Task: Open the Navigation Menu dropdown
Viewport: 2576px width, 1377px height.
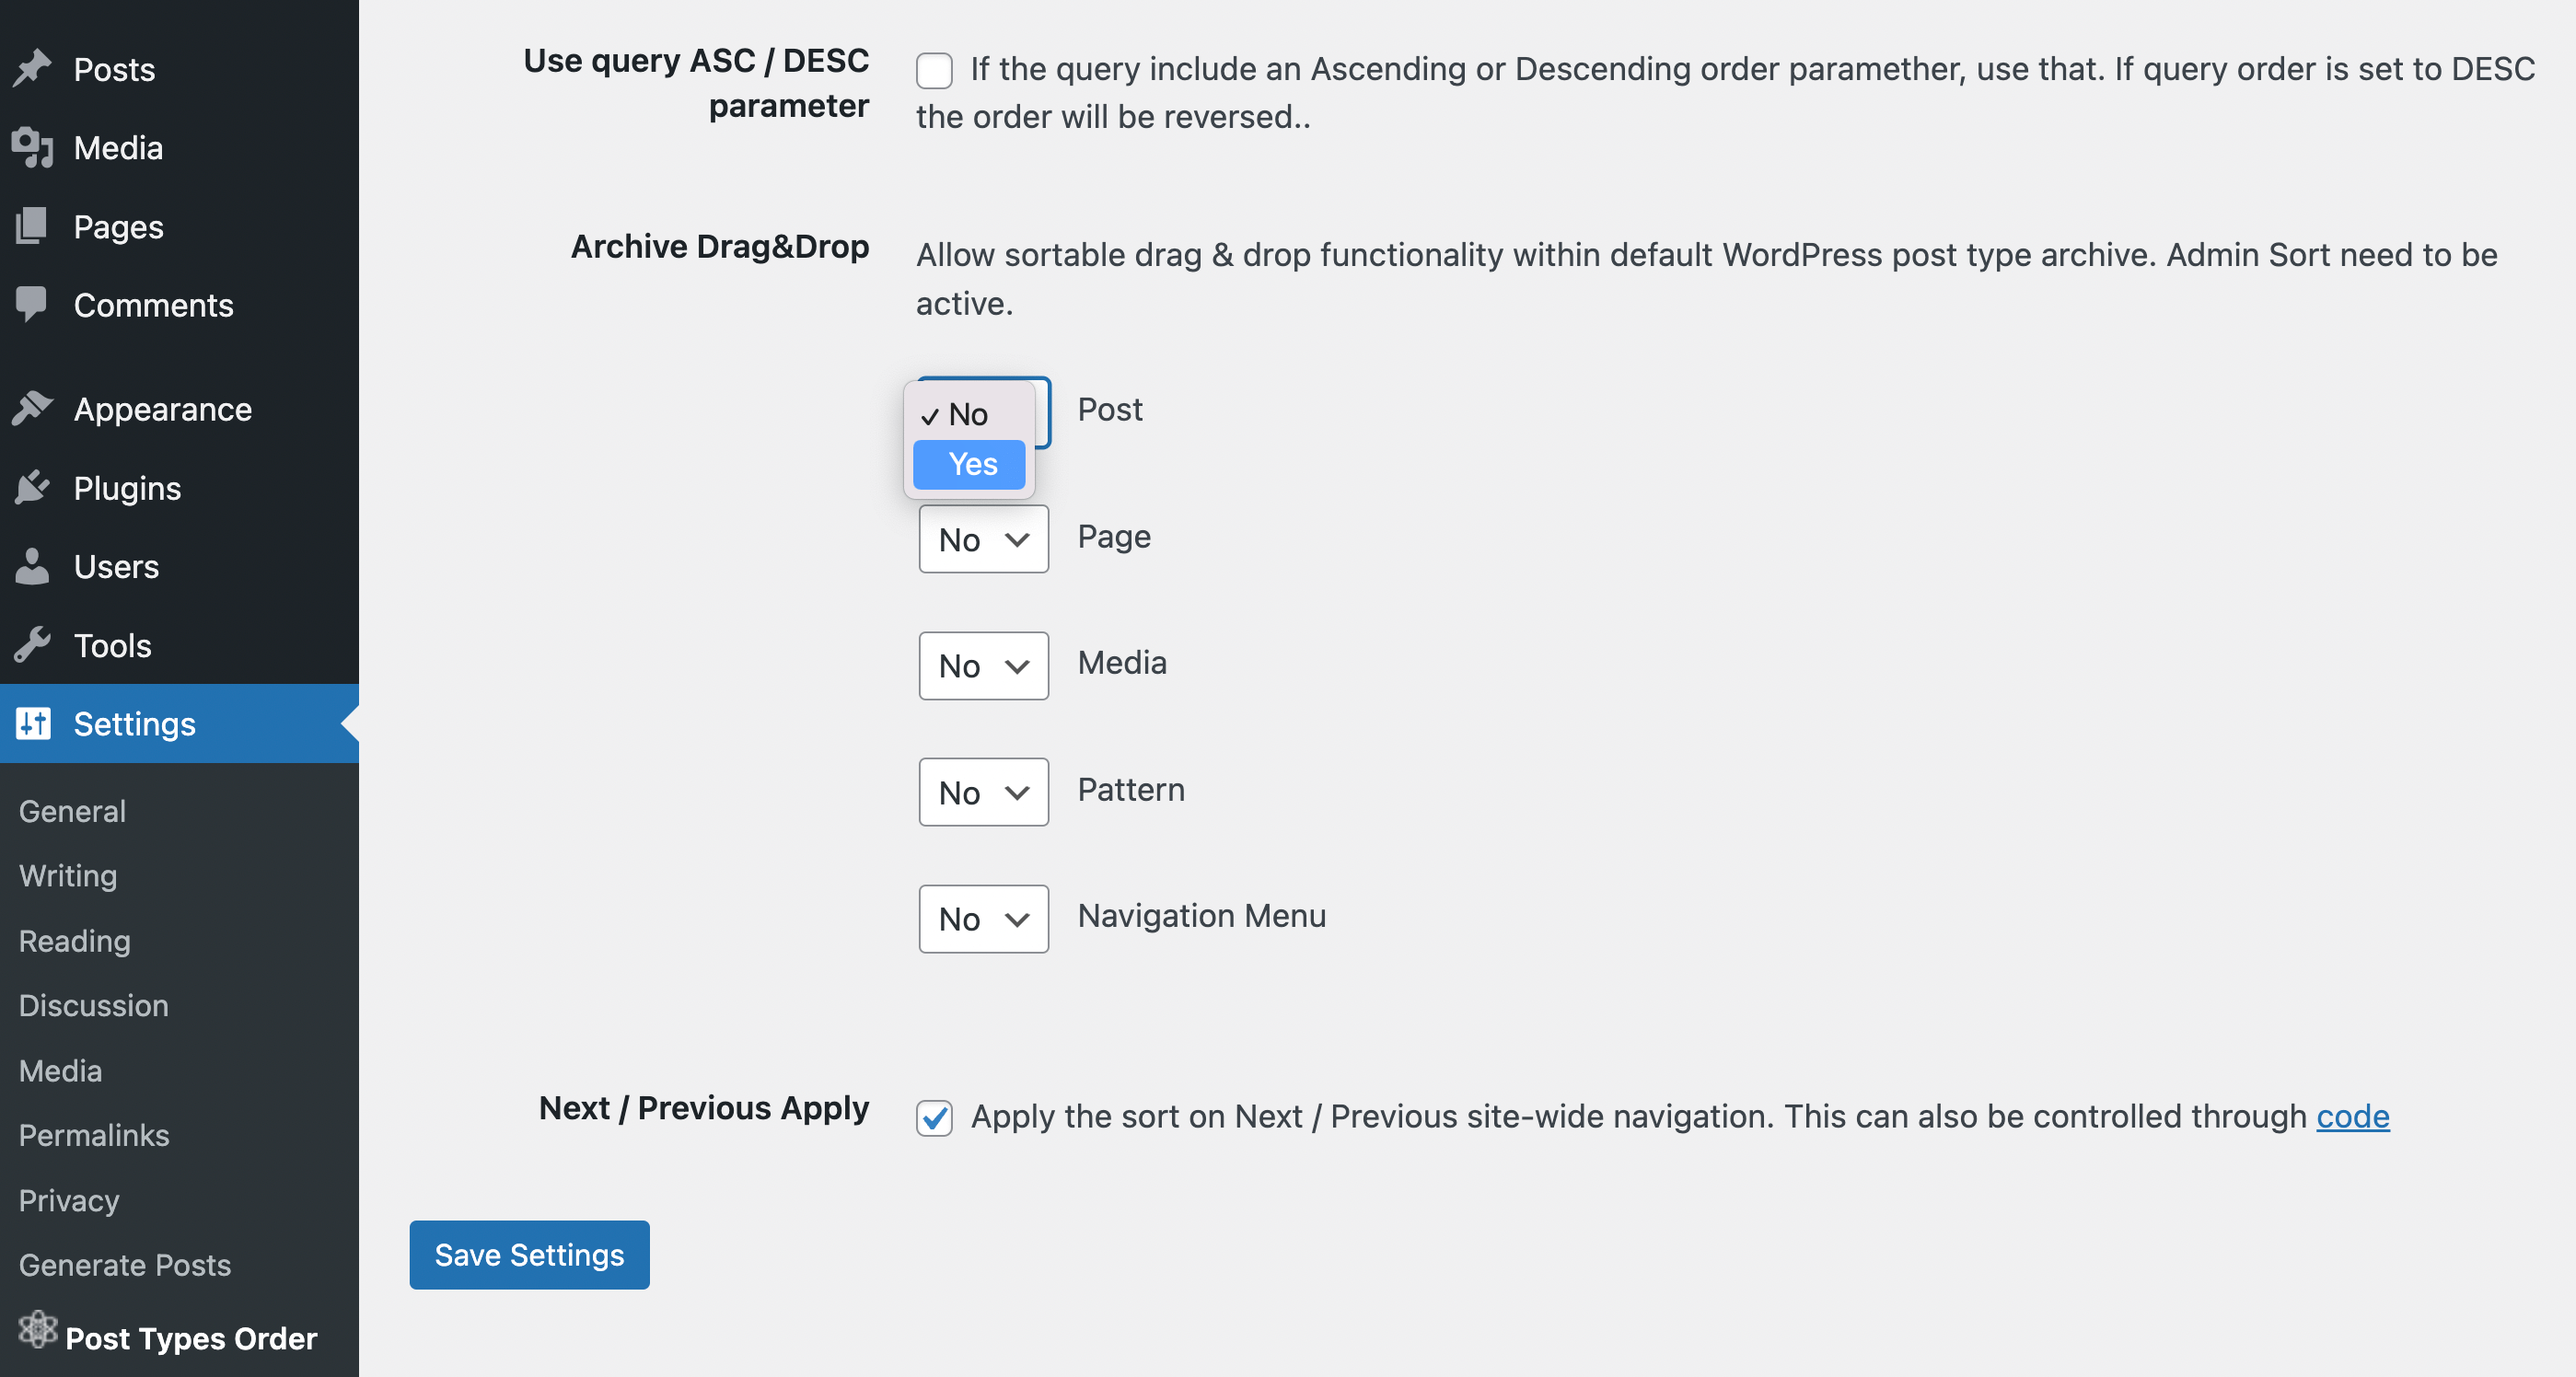Action: (983, 919)
